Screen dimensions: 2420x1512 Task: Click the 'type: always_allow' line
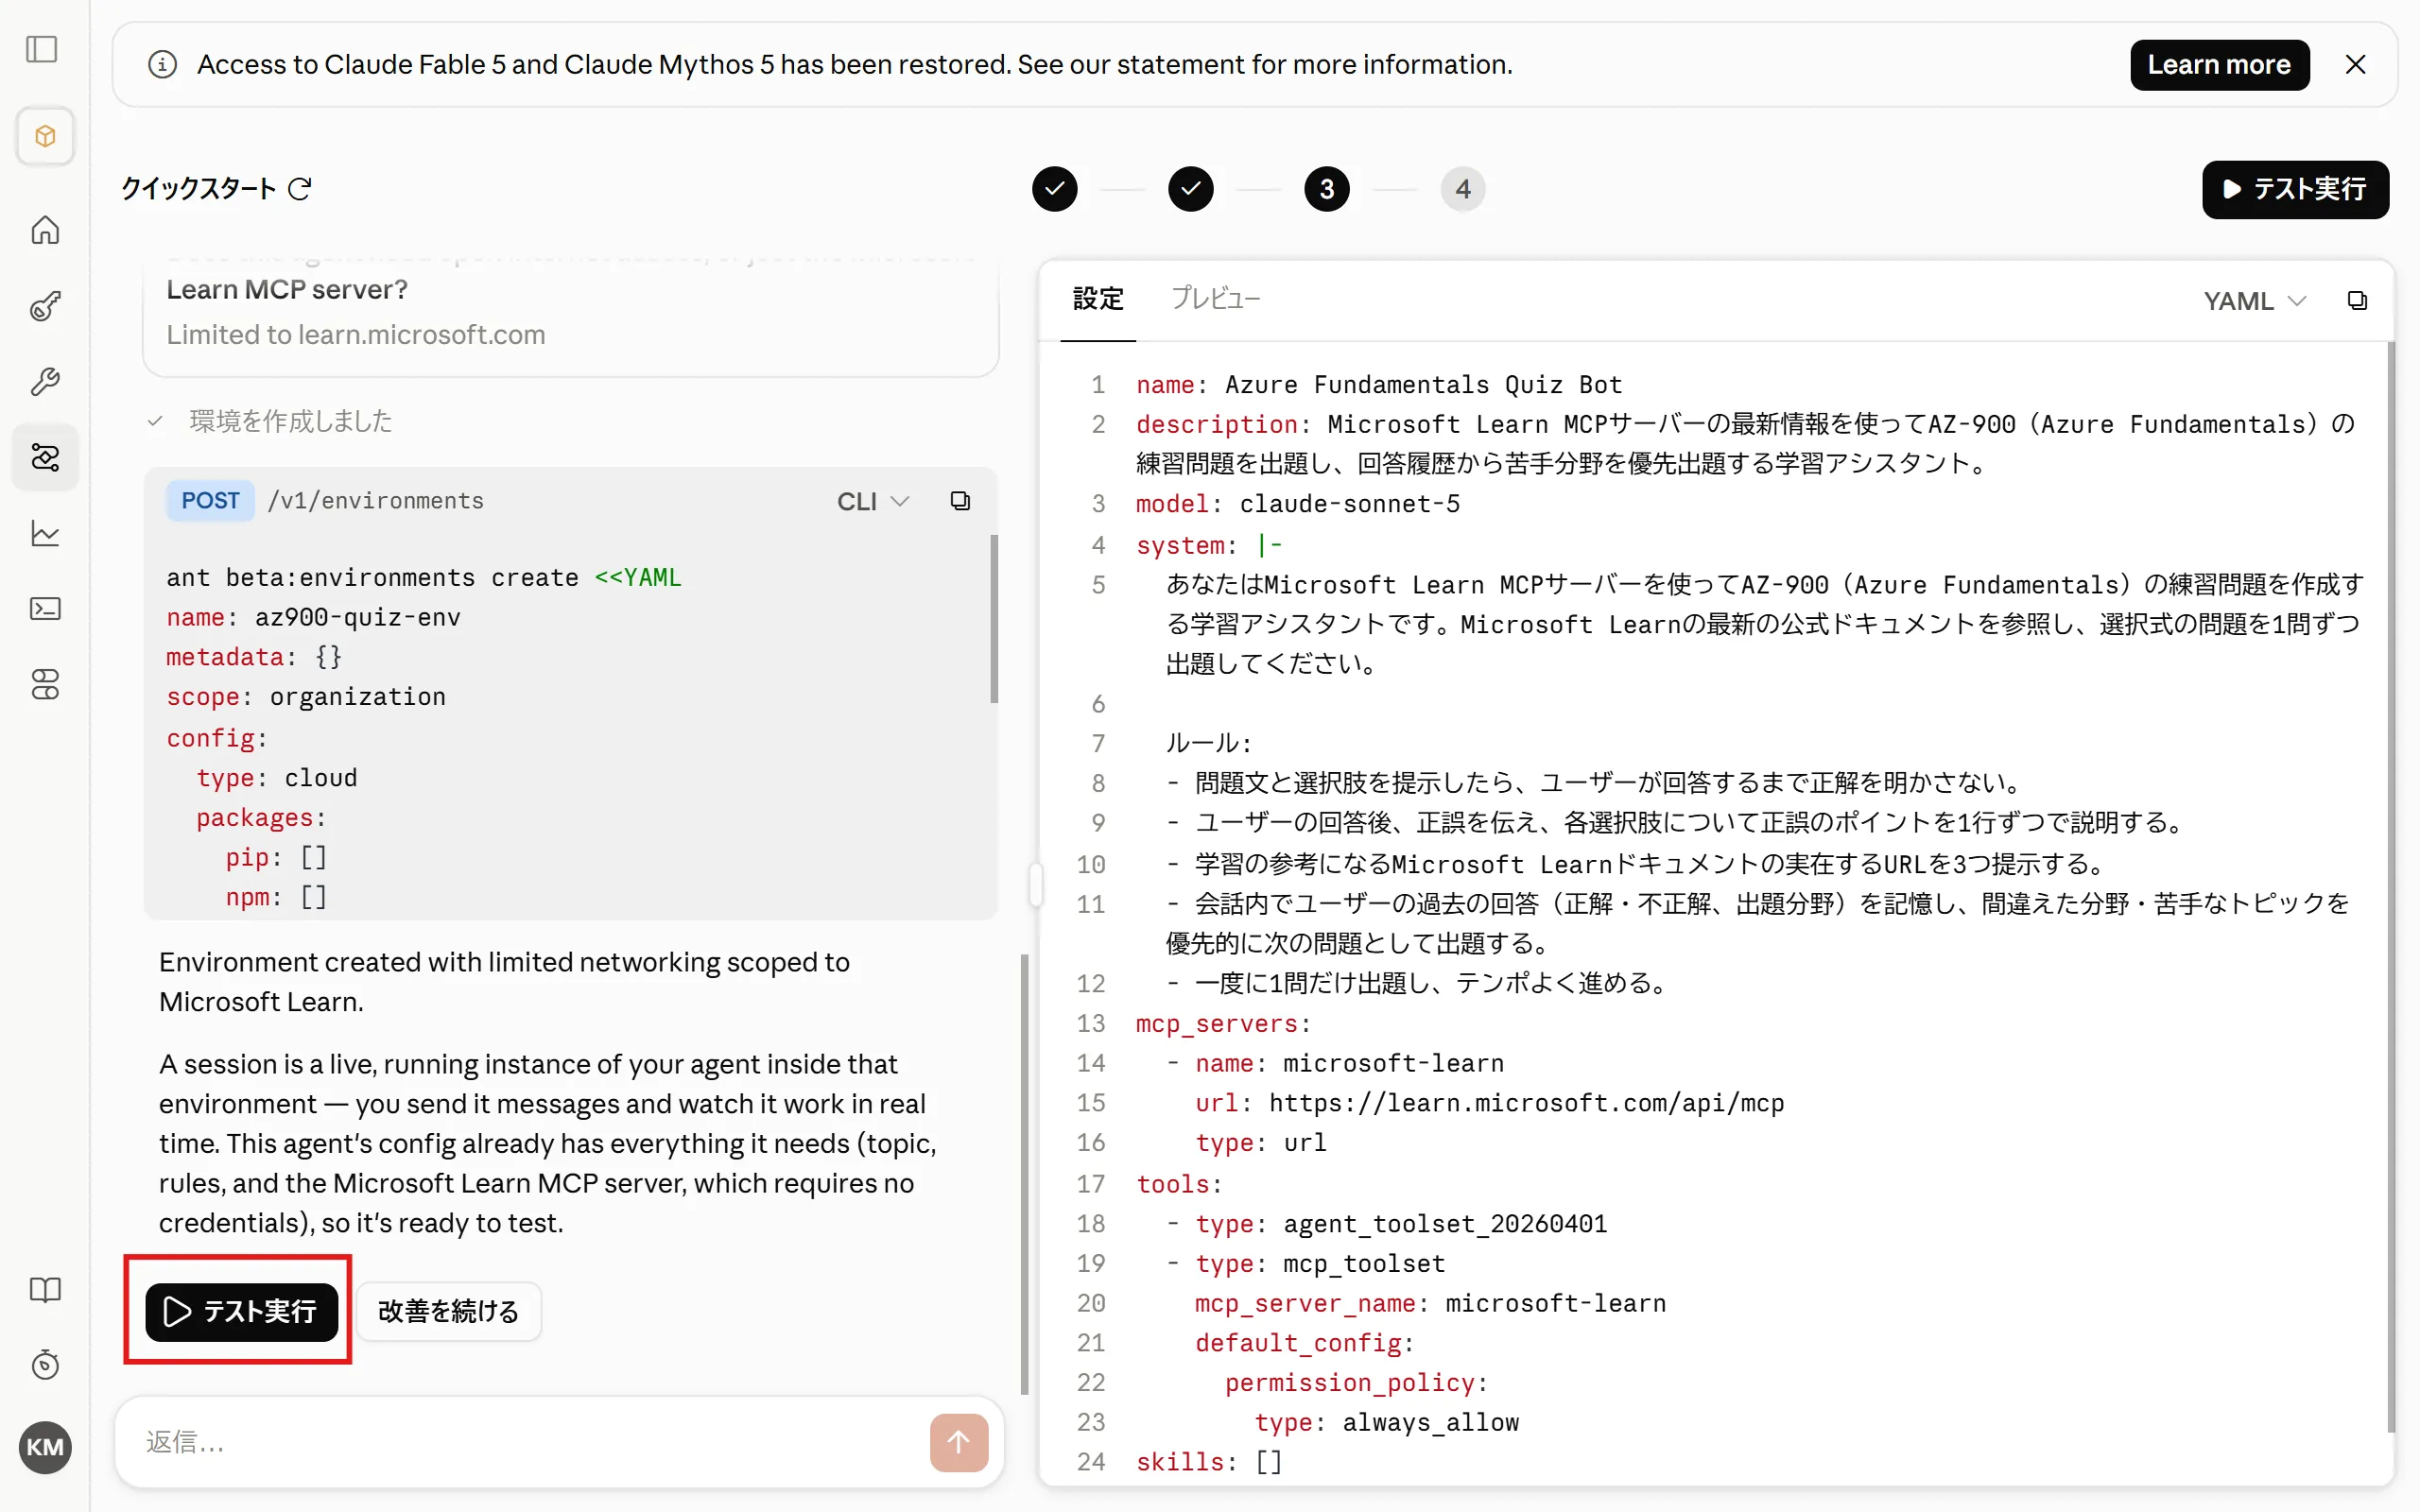point(1387,1423)
